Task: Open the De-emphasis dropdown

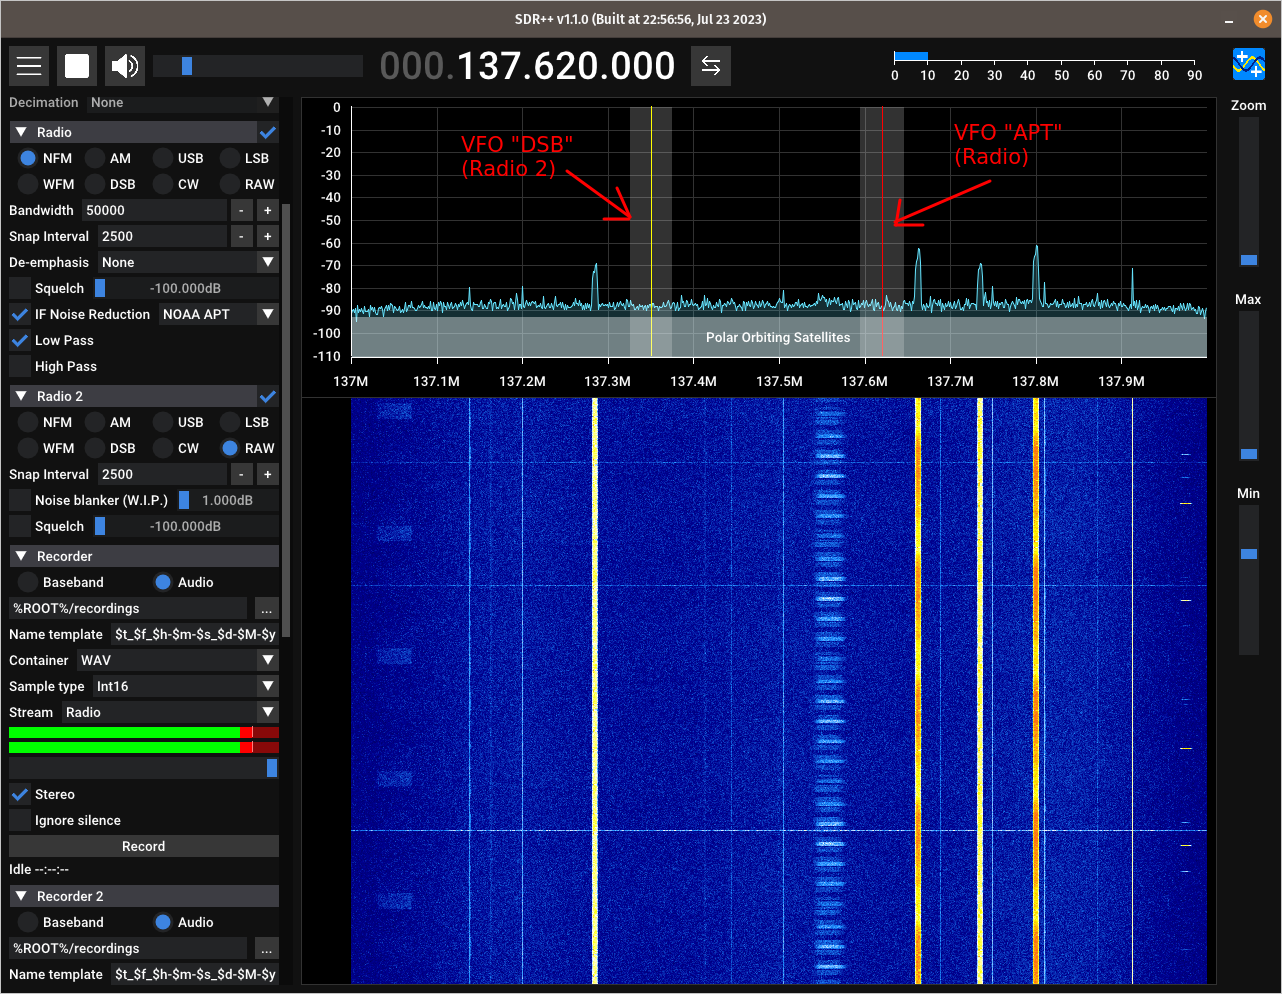Action: [x=188, y=262]
